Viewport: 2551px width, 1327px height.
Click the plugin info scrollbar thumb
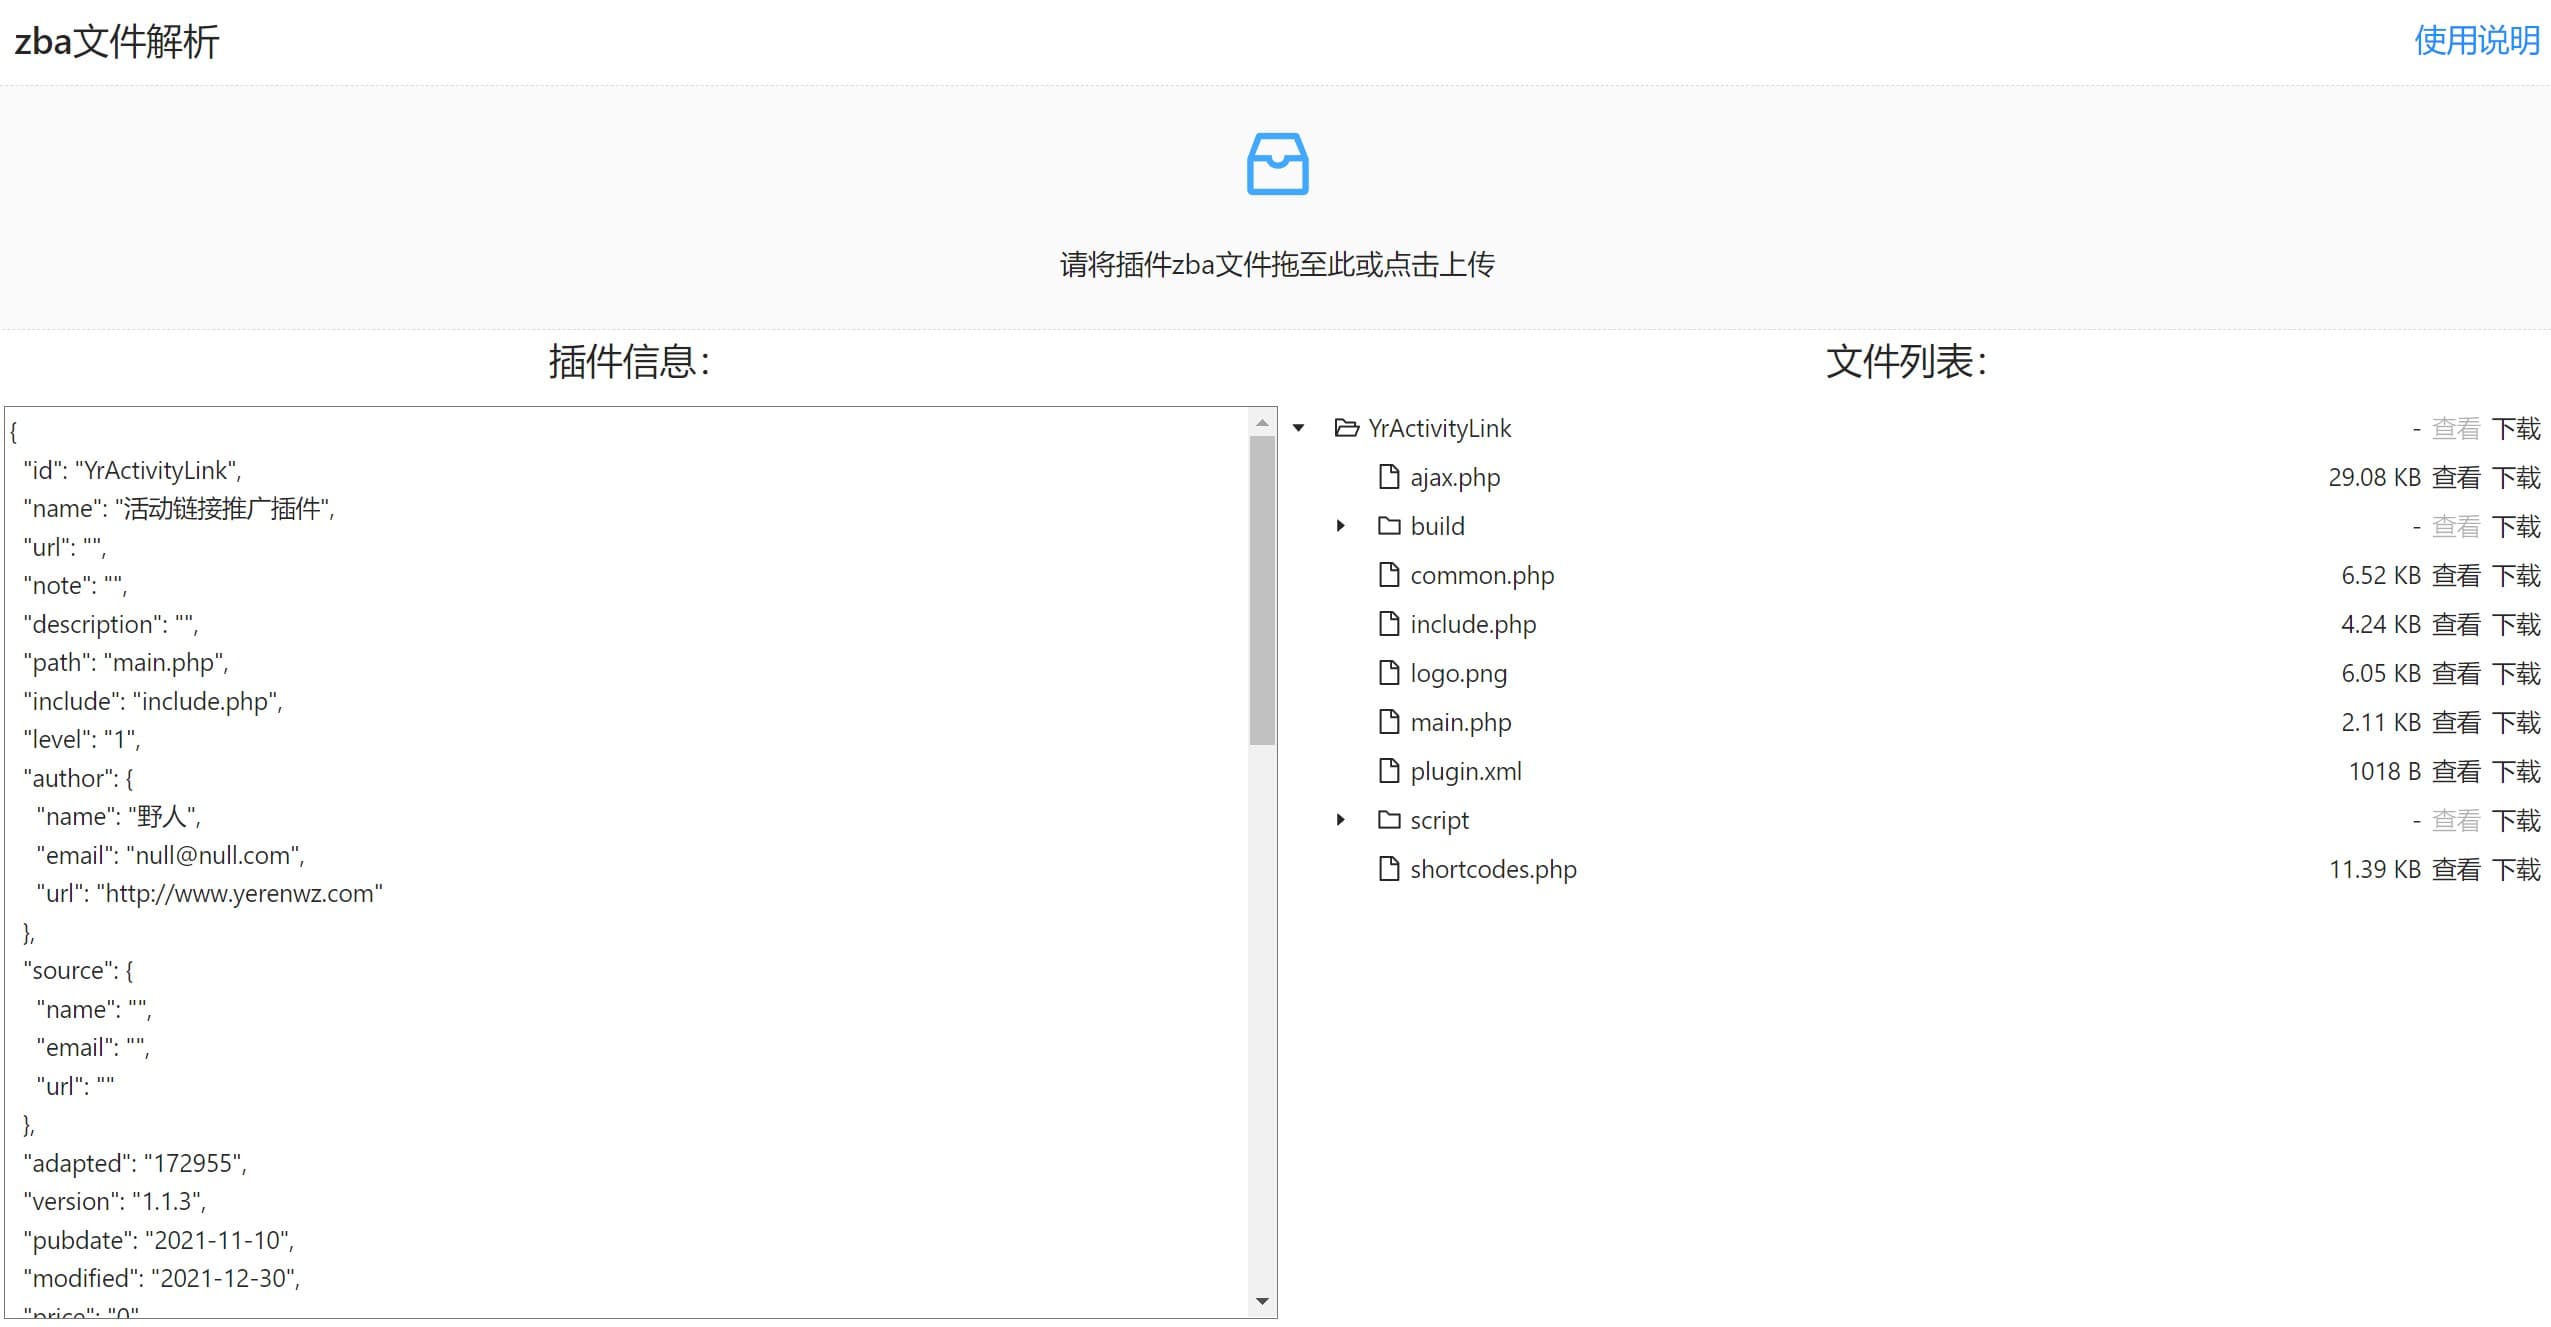[1262, 590]
